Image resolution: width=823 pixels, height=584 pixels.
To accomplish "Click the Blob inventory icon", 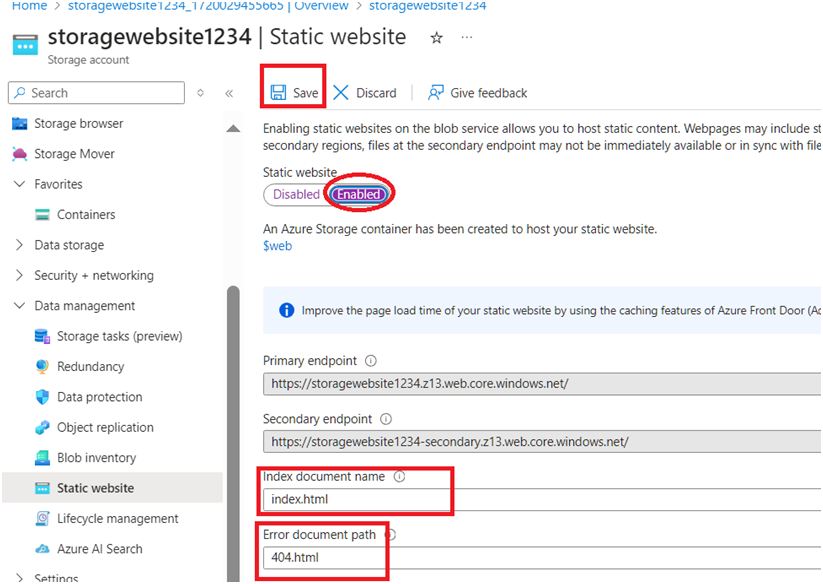I will [42, 458].
